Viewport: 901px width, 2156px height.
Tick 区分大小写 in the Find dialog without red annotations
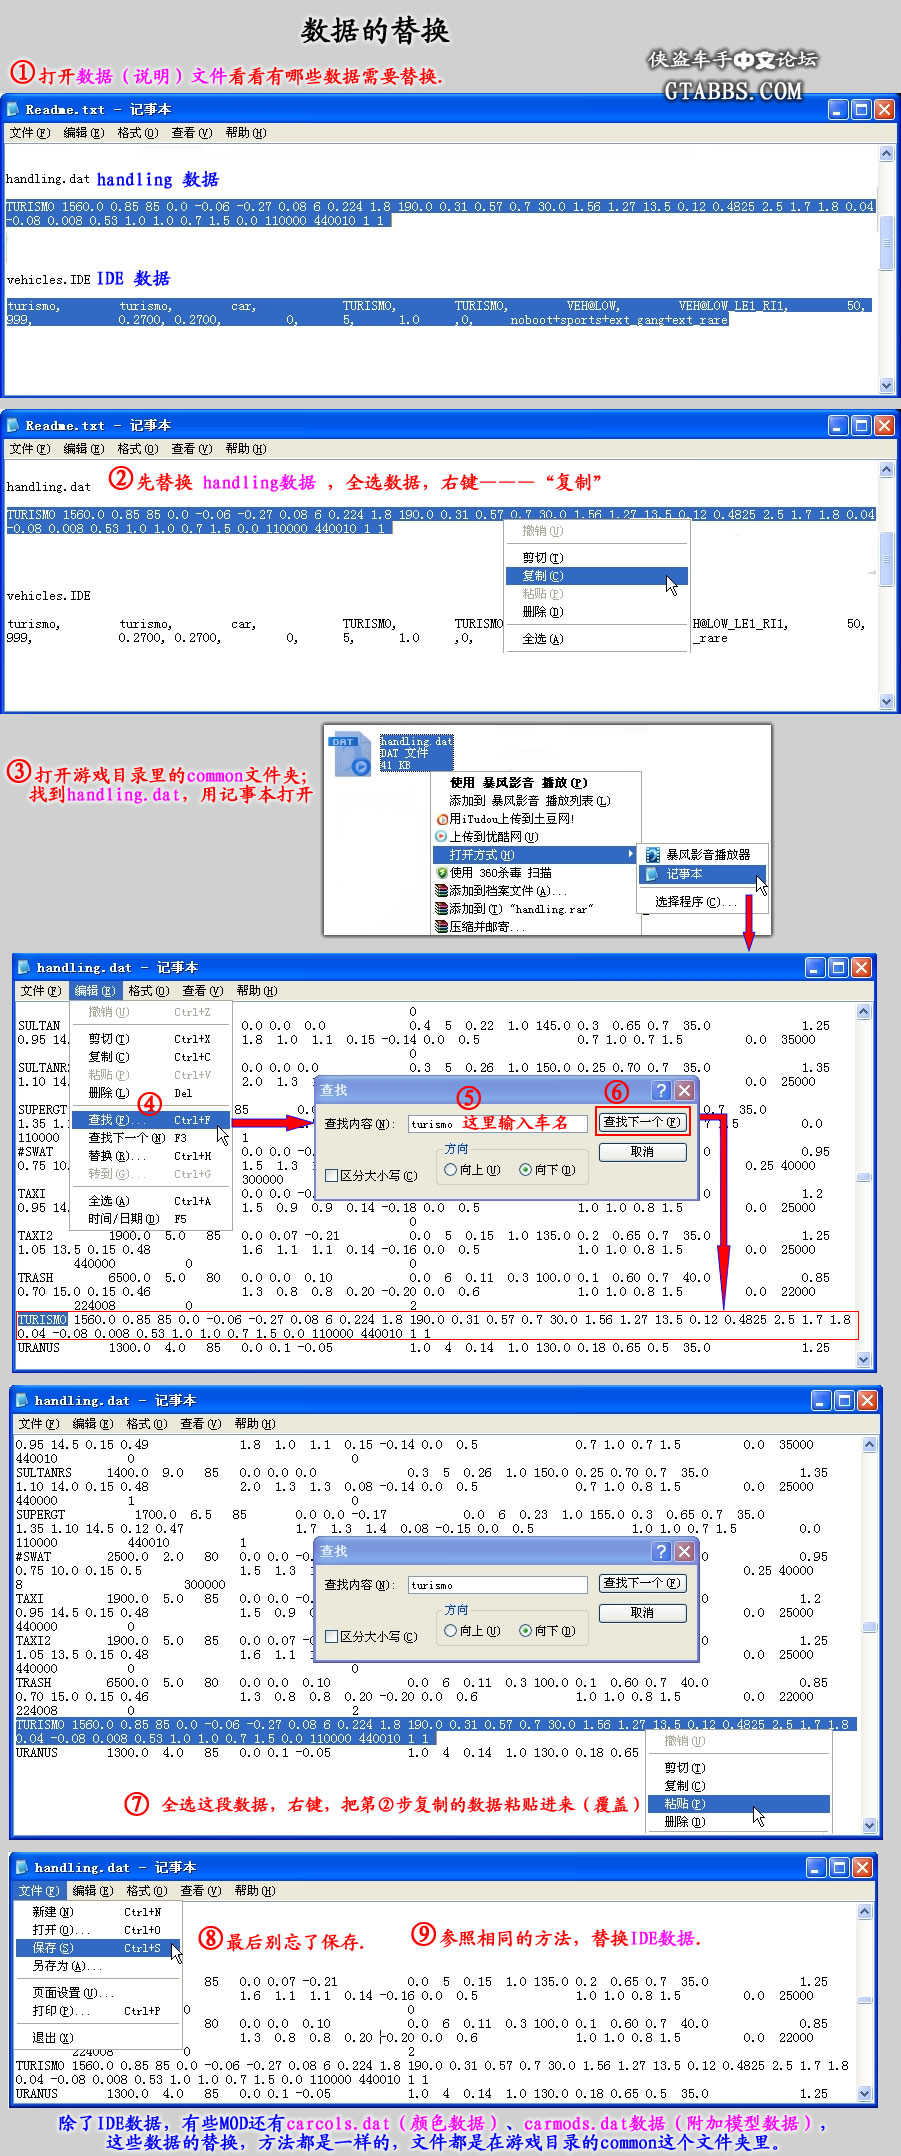332,1636
